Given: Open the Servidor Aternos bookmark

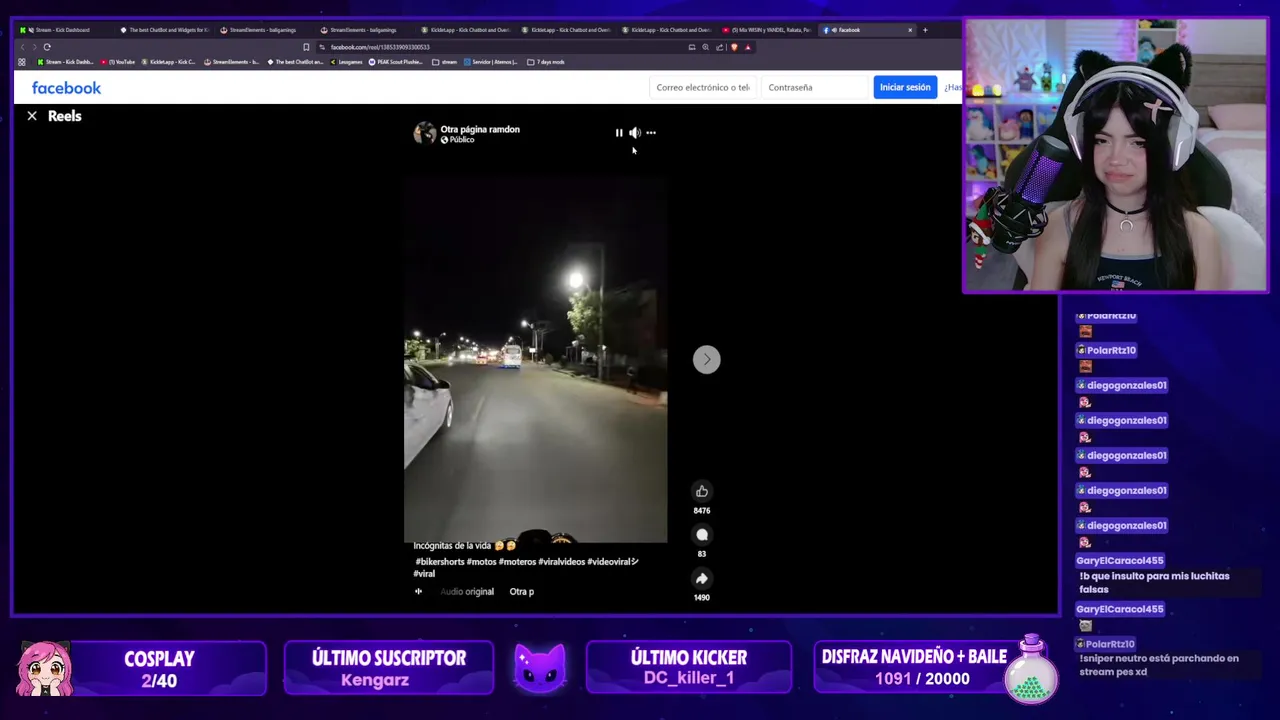Looking at the screenshot, I should point(491,62).
